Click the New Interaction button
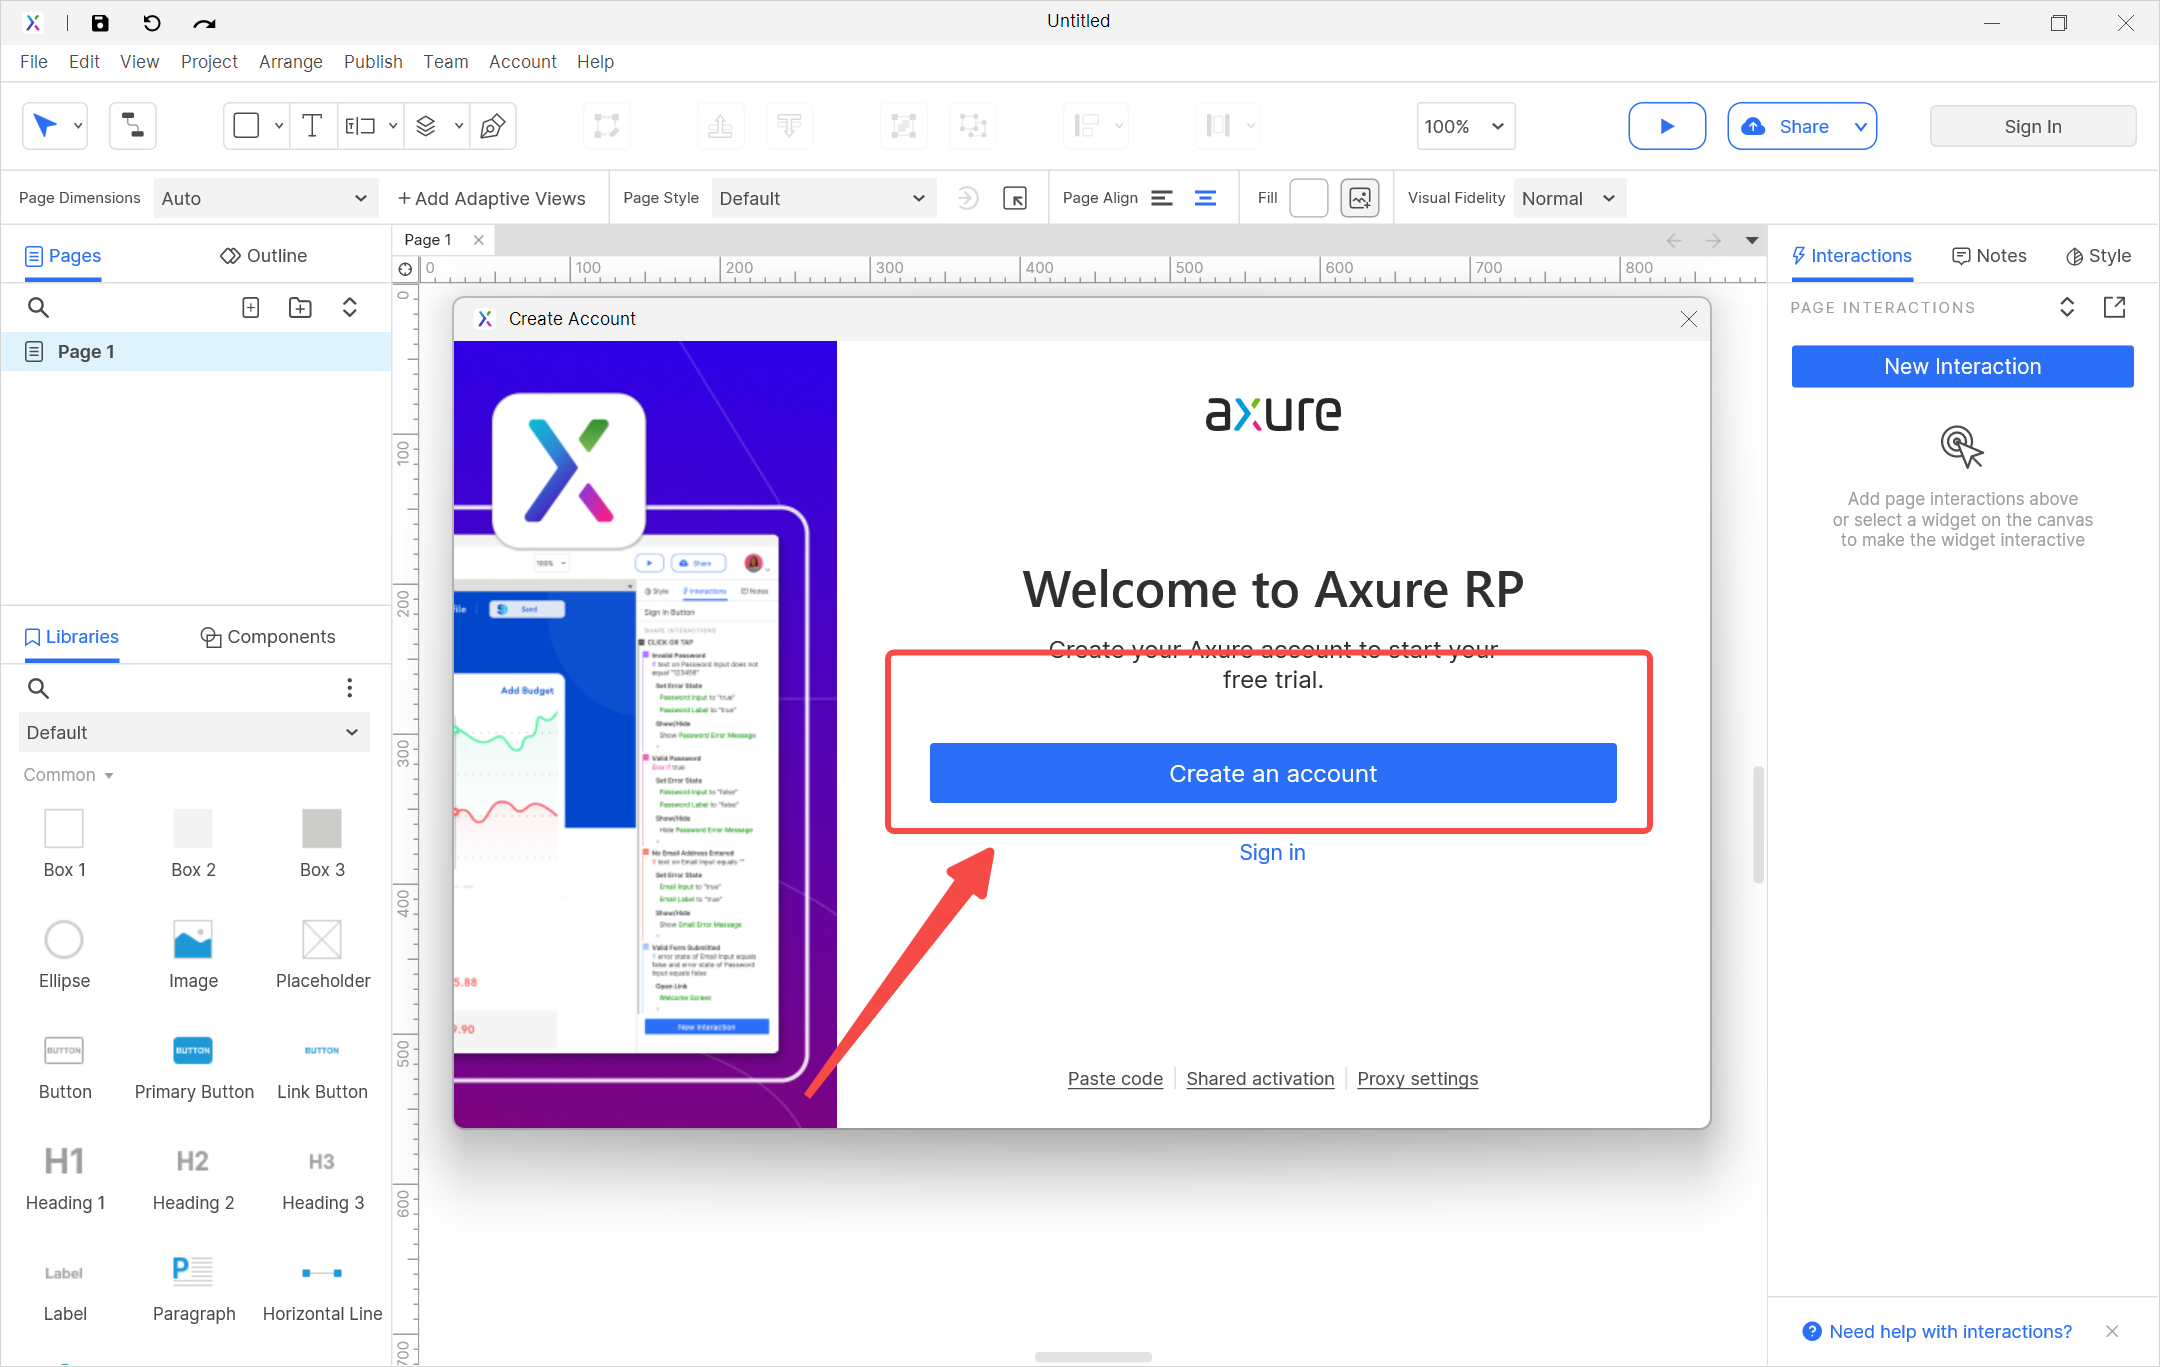Image resolution: width=2160 pixels, height=1367 pixels. [x=1962, y=367]
